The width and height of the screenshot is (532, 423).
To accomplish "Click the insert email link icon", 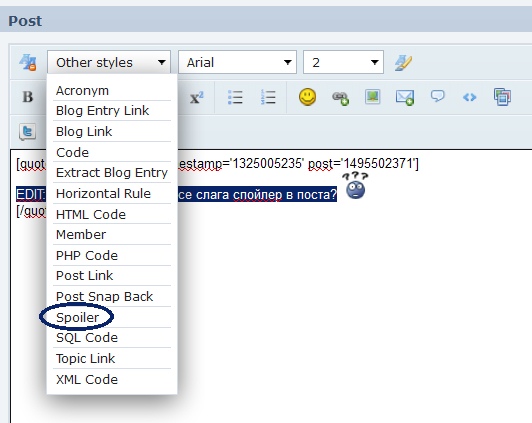I will coord(404,98).
